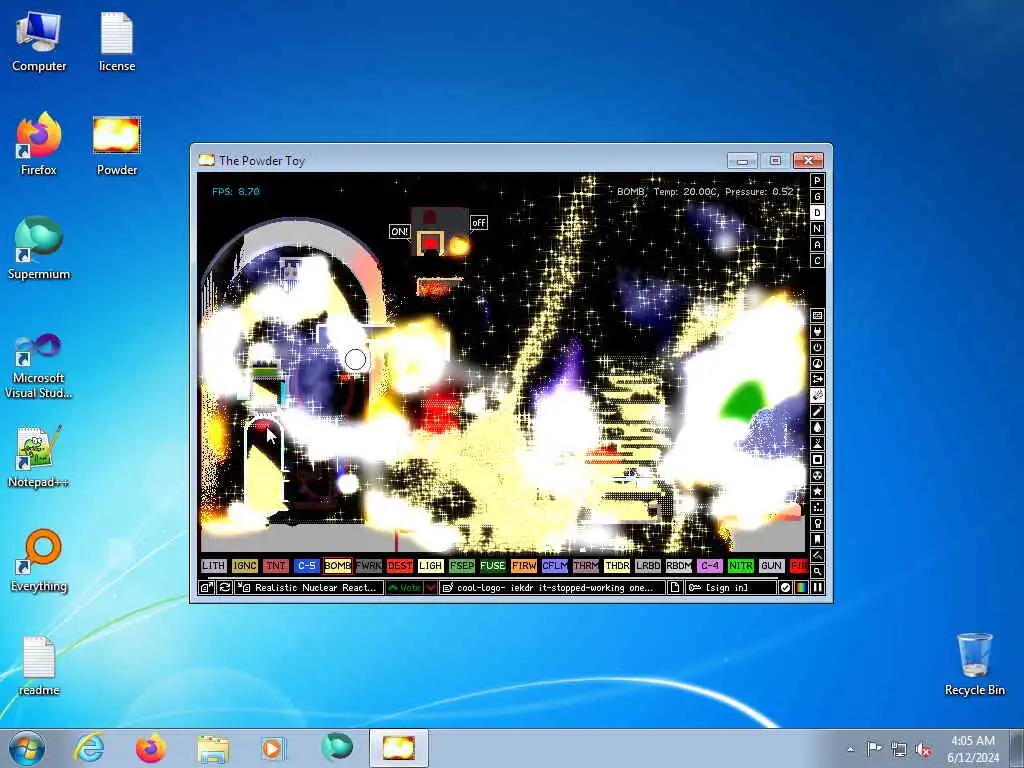Open the Sensors category in the side menu
Viewport: 1024px width, 768px height.
[x=817, y=364]
